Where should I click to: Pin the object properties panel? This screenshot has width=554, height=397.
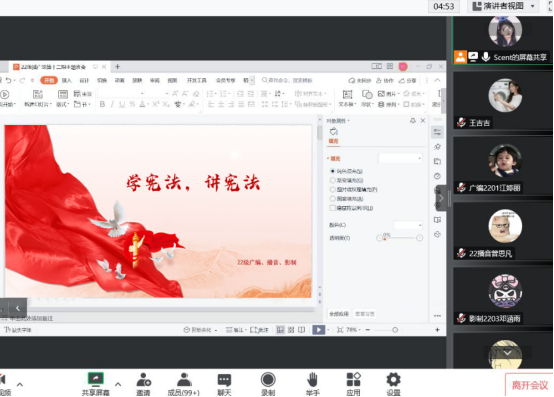click(413, 121)
